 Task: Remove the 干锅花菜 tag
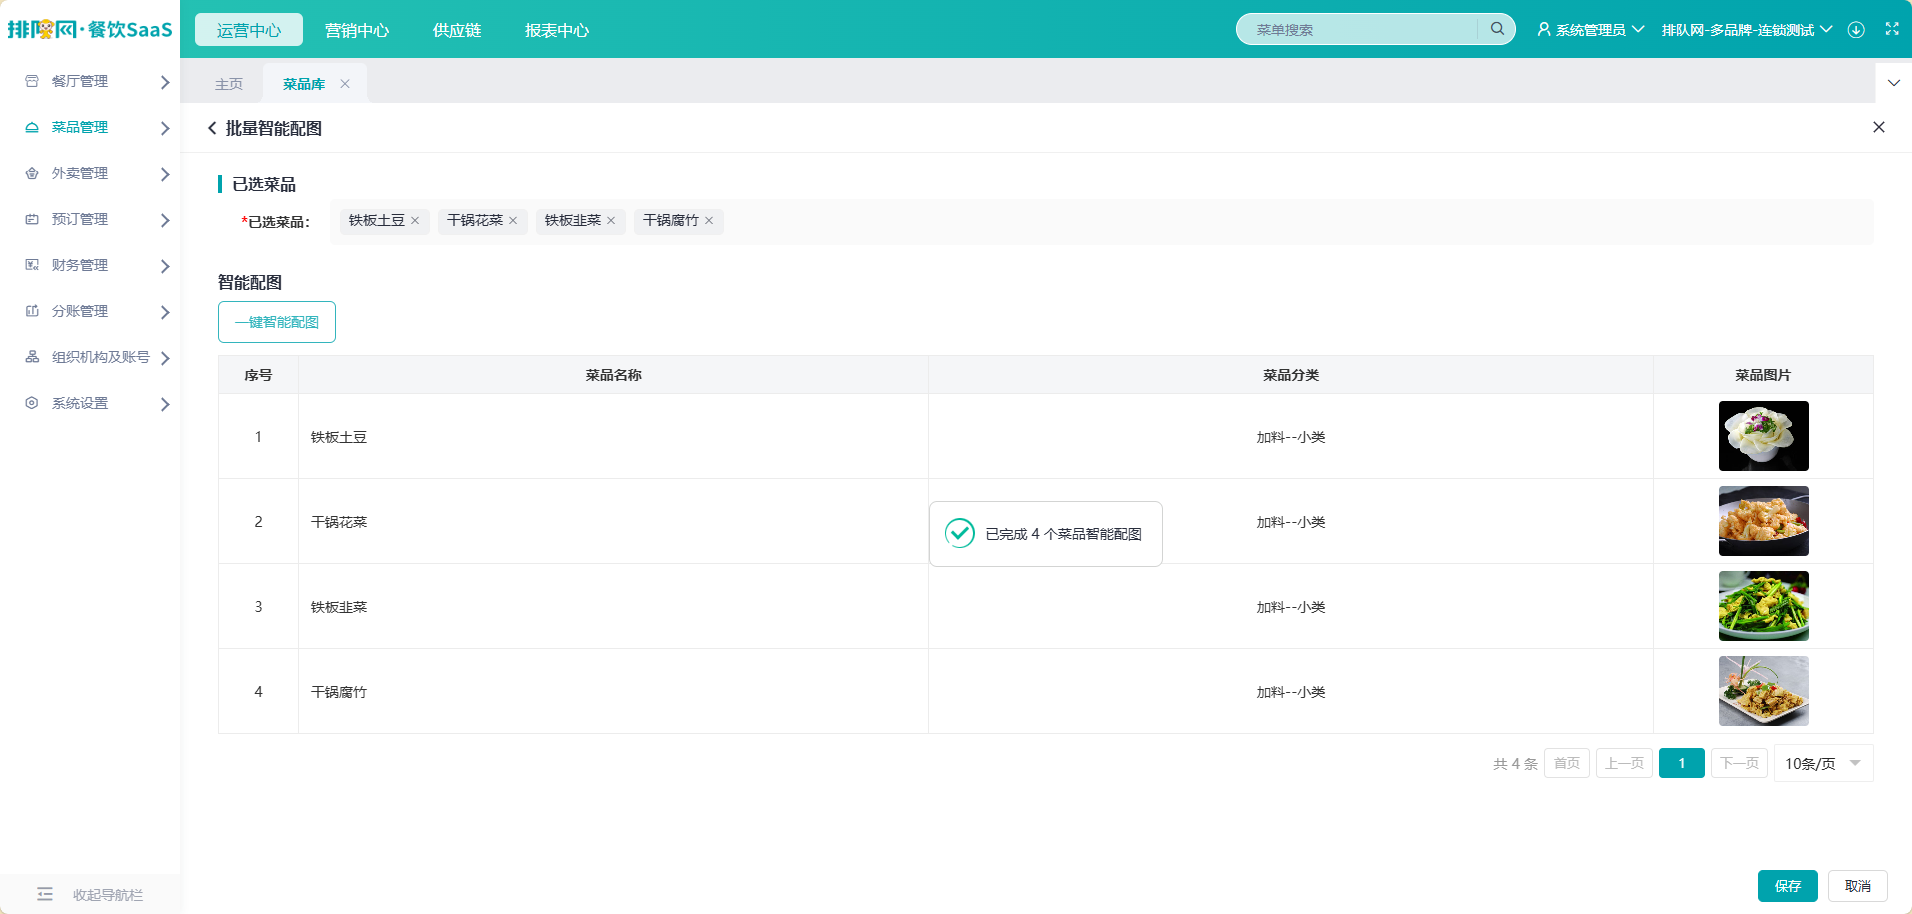coord(513,221)
